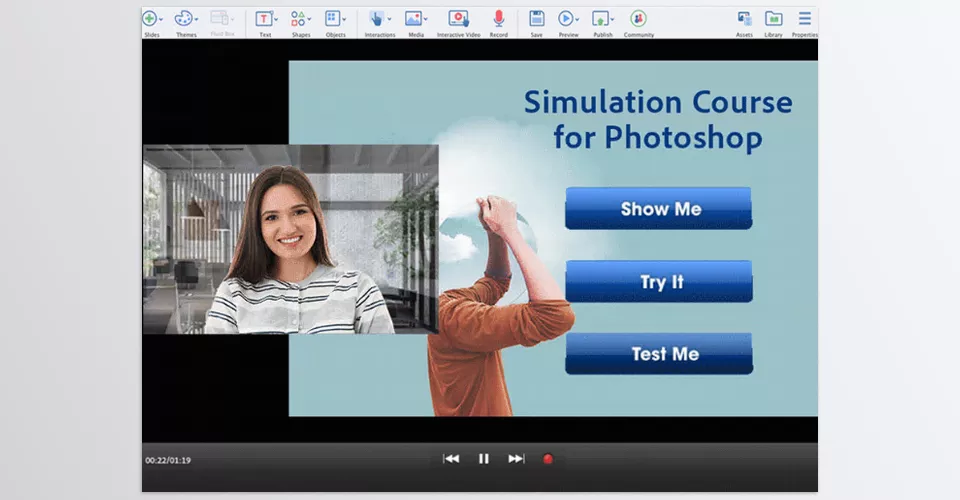Image resolution: width=960 pixels, height=500 pixels.
Task: Open the Interactions hand icon
Action: pos(377,18)
